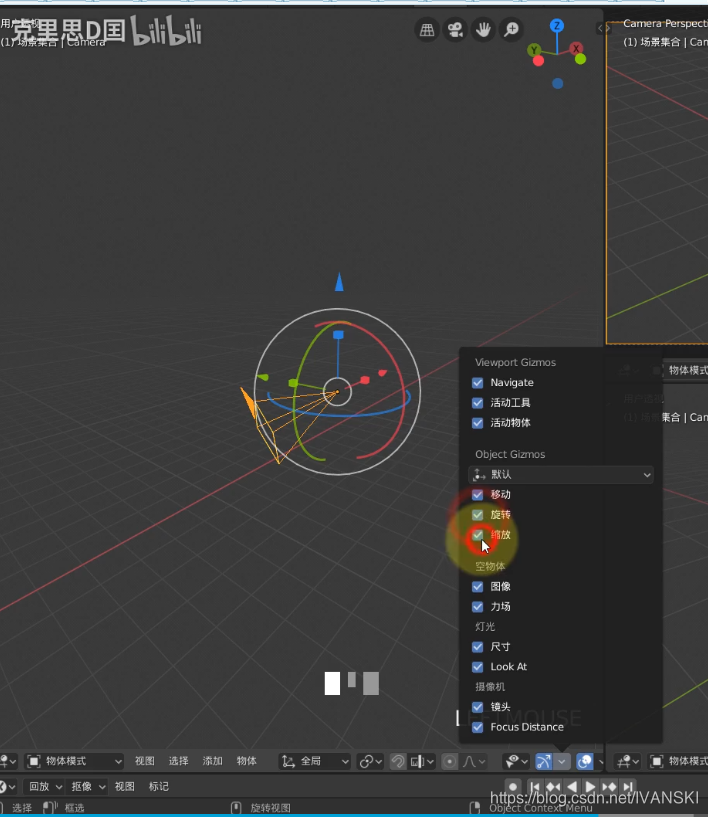The image size is (708, 817).
Task: Open the 抠像 keying dropdown
Action: click(x=88, y=786)
